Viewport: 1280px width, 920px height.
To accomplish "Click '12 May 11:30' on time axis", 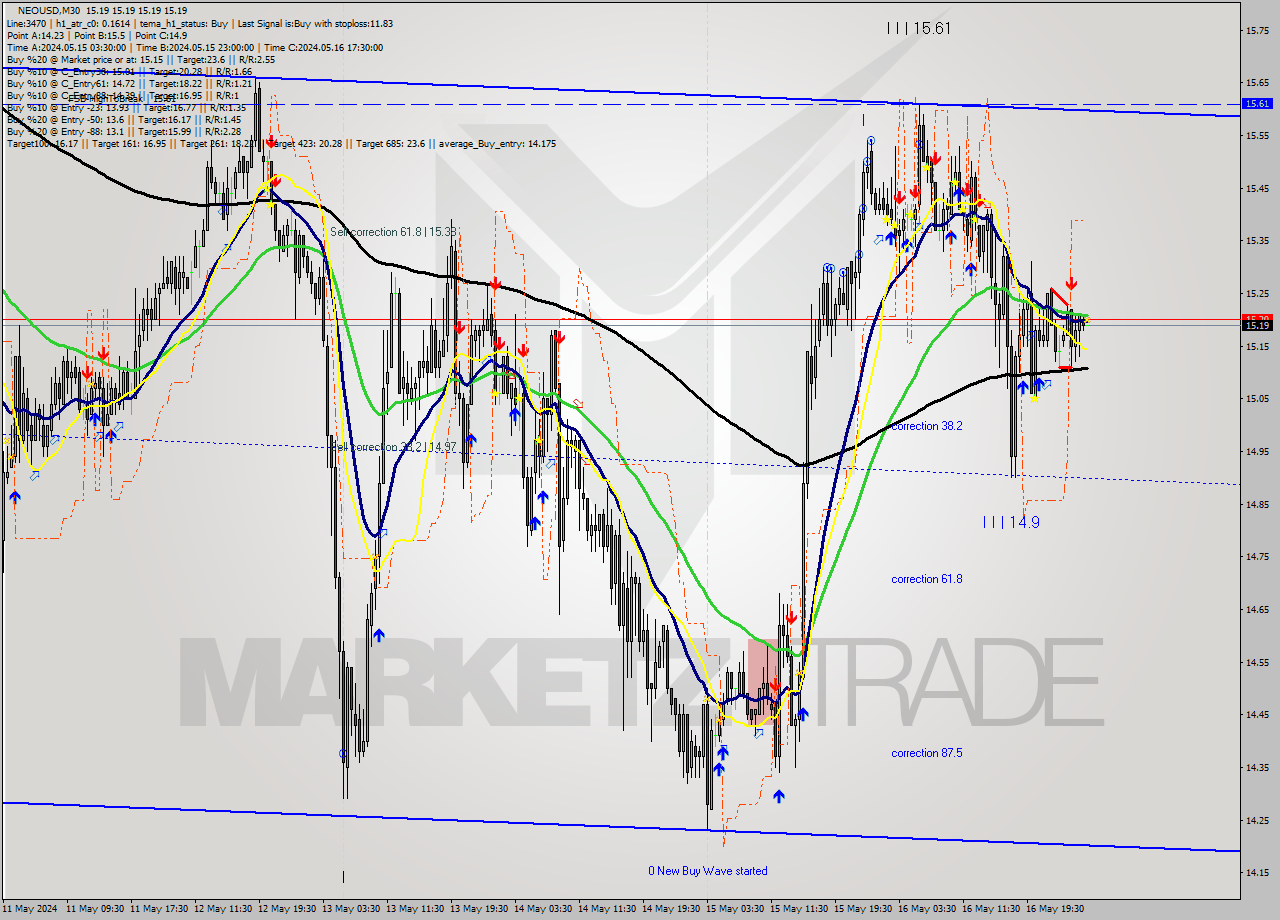I will [223, 909].
